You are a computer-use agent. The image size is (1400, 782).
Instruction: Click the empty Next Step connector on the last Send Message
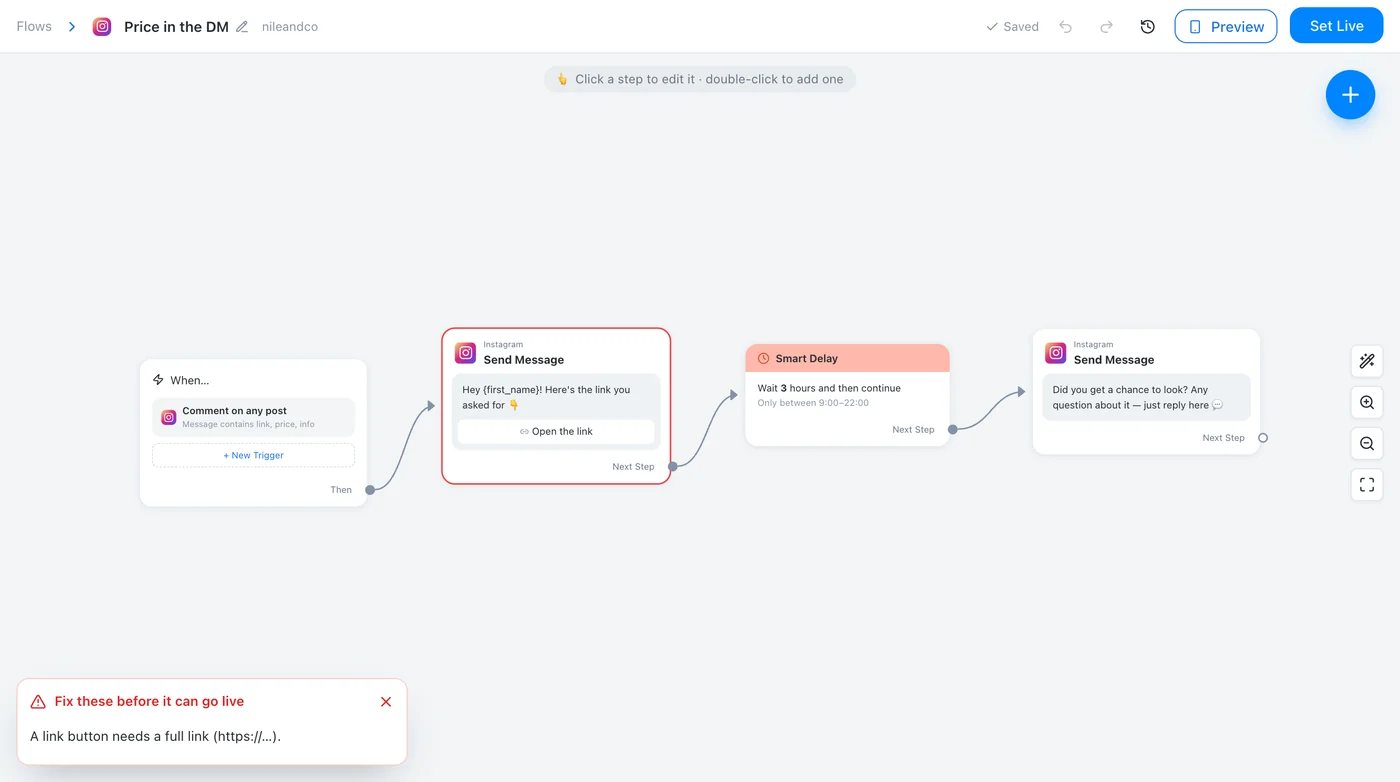pyautogui.click(x=1263, y=438)
